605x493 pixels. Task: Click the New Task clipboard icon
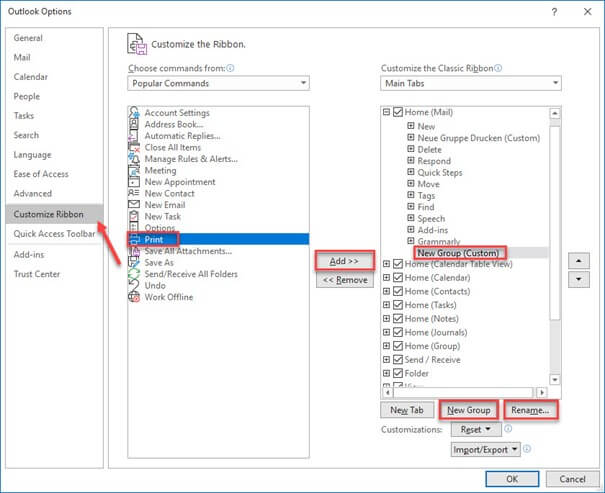pos(134,216)
